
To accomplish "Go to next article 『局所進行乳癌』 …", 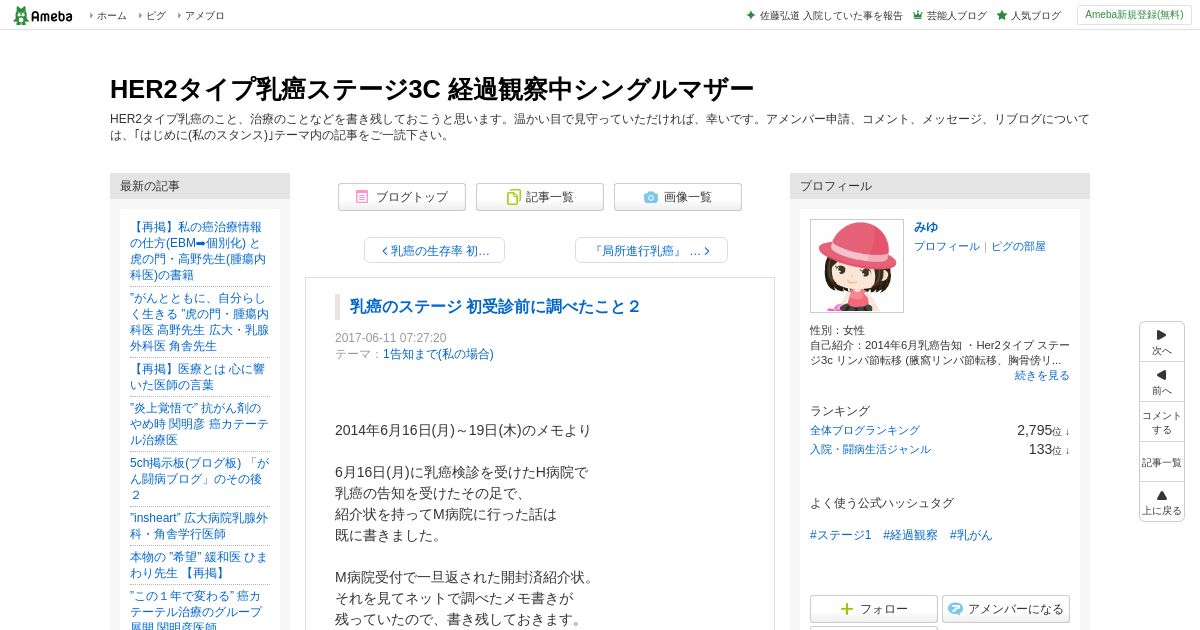I will pyautogui.click(x=651, y=250).
